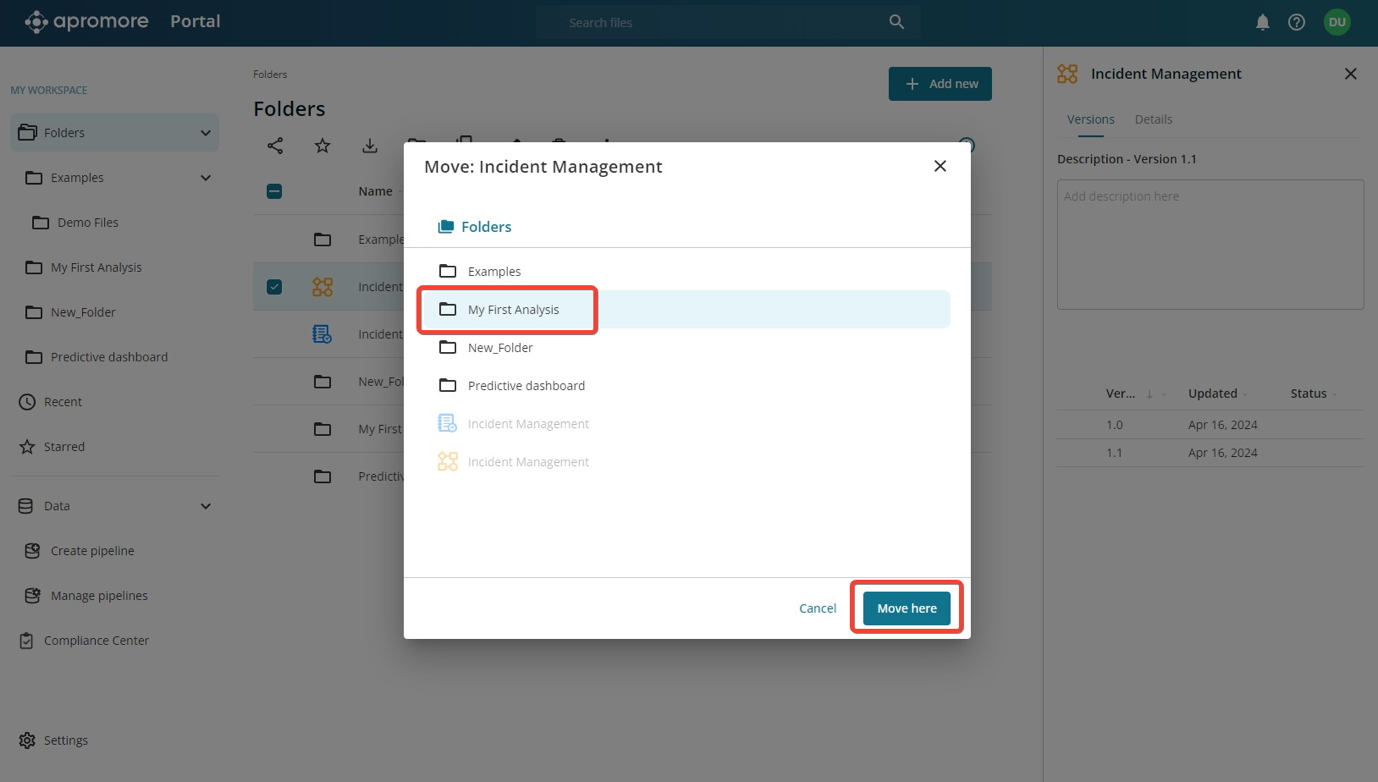Uncheck the Incident Management row checkbox
The width and height of the screenshot is (1378, 782).
click(x=274, y=287)
